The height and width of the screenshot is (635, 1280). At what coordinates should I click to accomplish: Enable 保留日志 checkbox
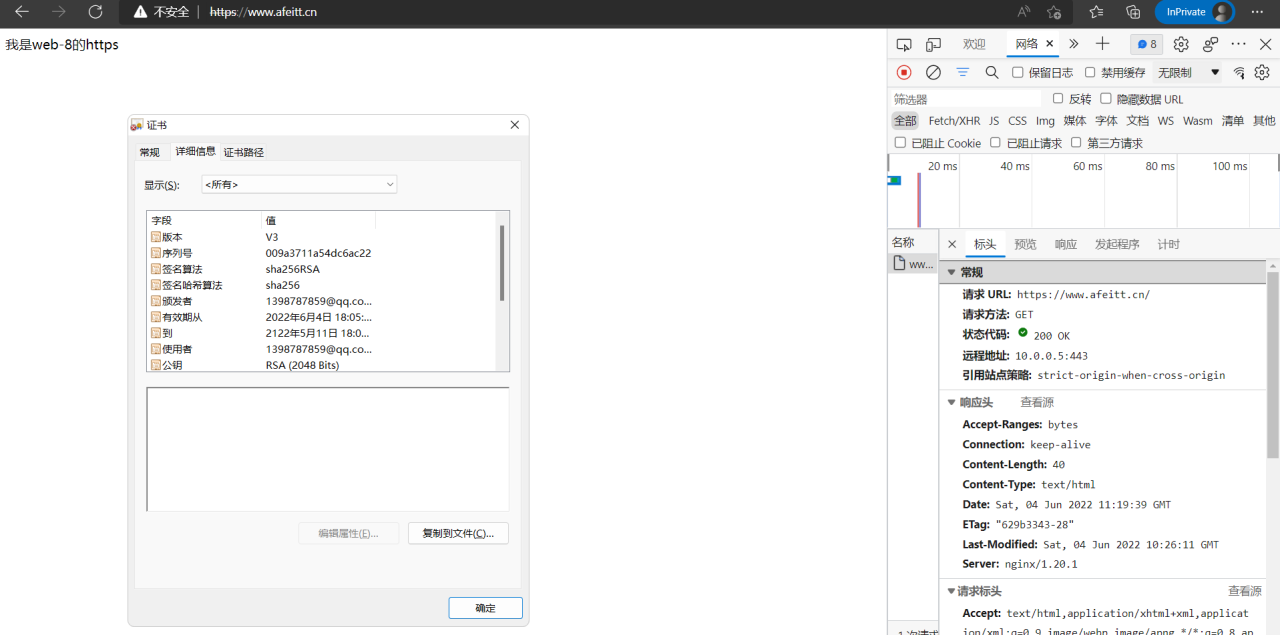tap(1018, 72)
